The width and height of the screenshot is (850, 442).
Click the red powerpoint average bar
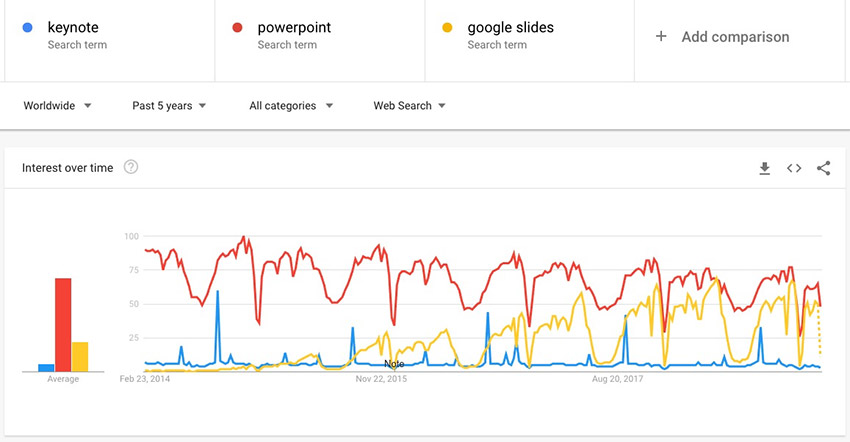[63, 324]
